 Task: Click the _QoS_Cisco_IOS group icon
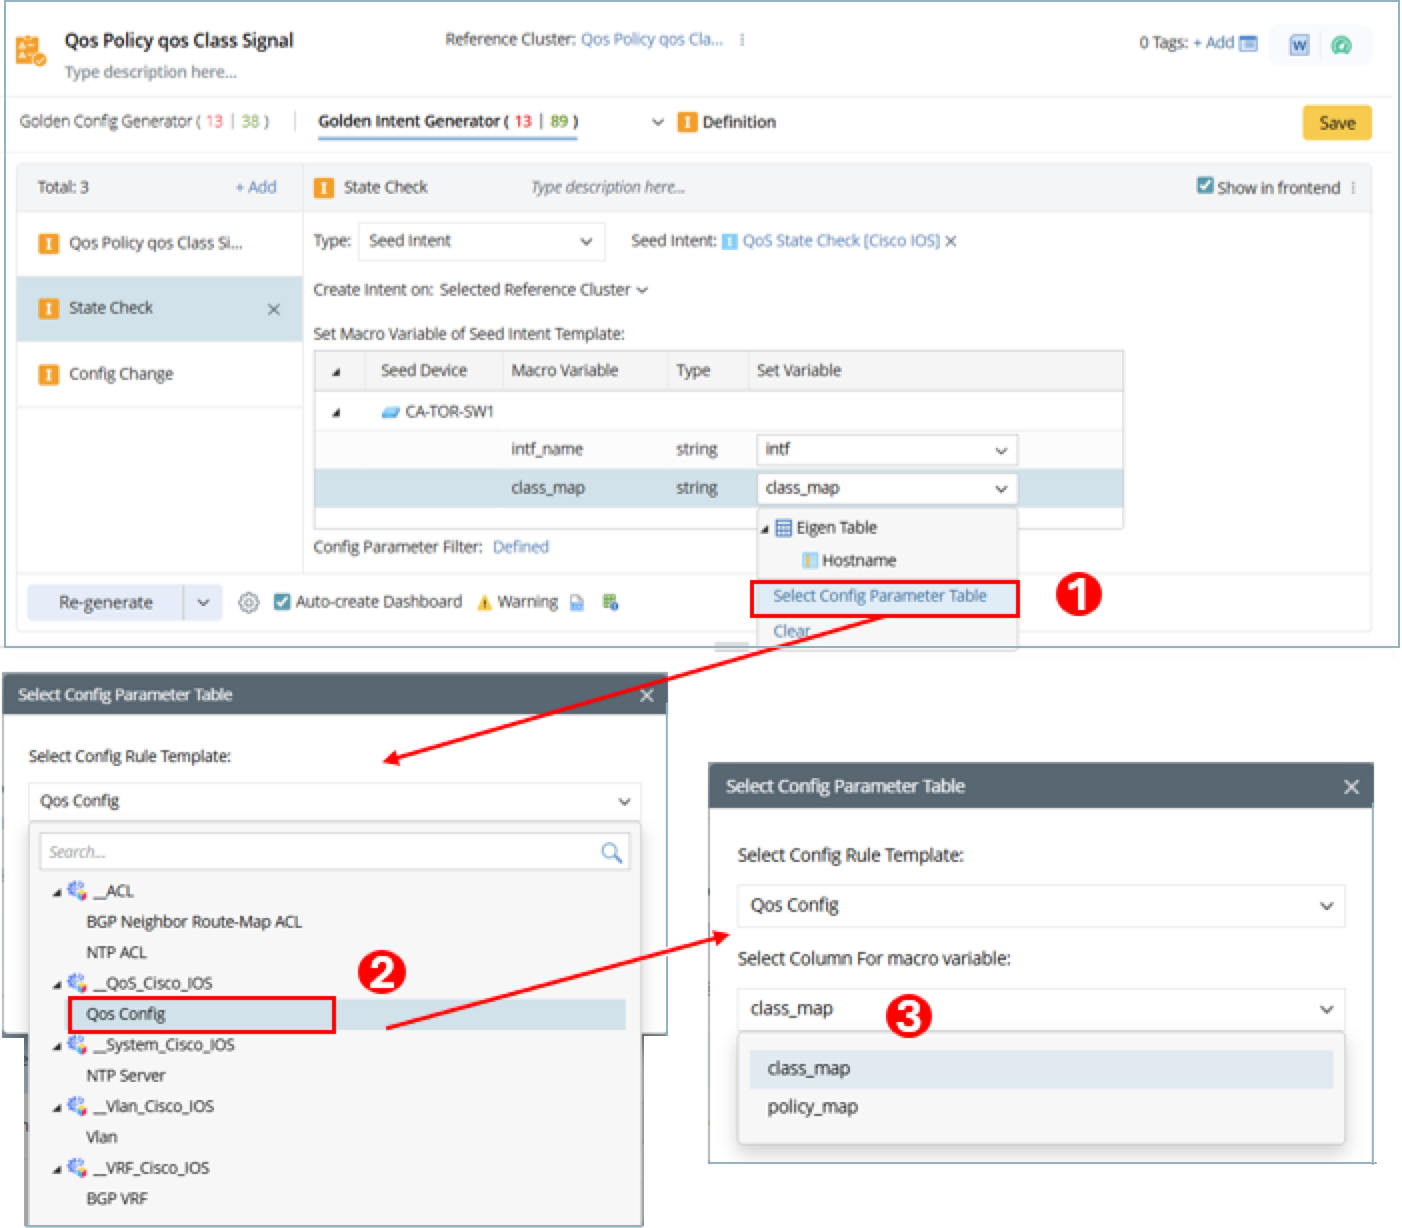(x=77, y=983)
